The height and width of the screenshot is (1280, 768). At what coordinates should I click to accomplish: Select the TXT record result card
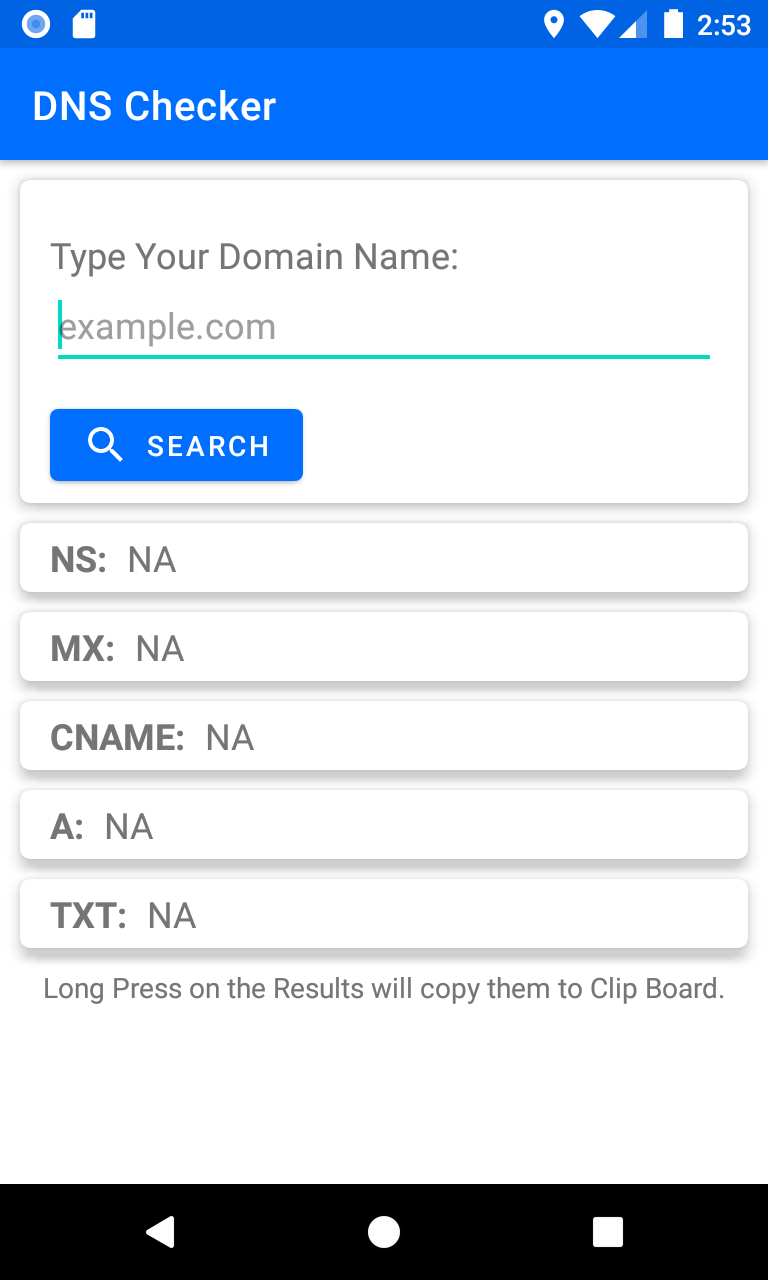(384, 914)
